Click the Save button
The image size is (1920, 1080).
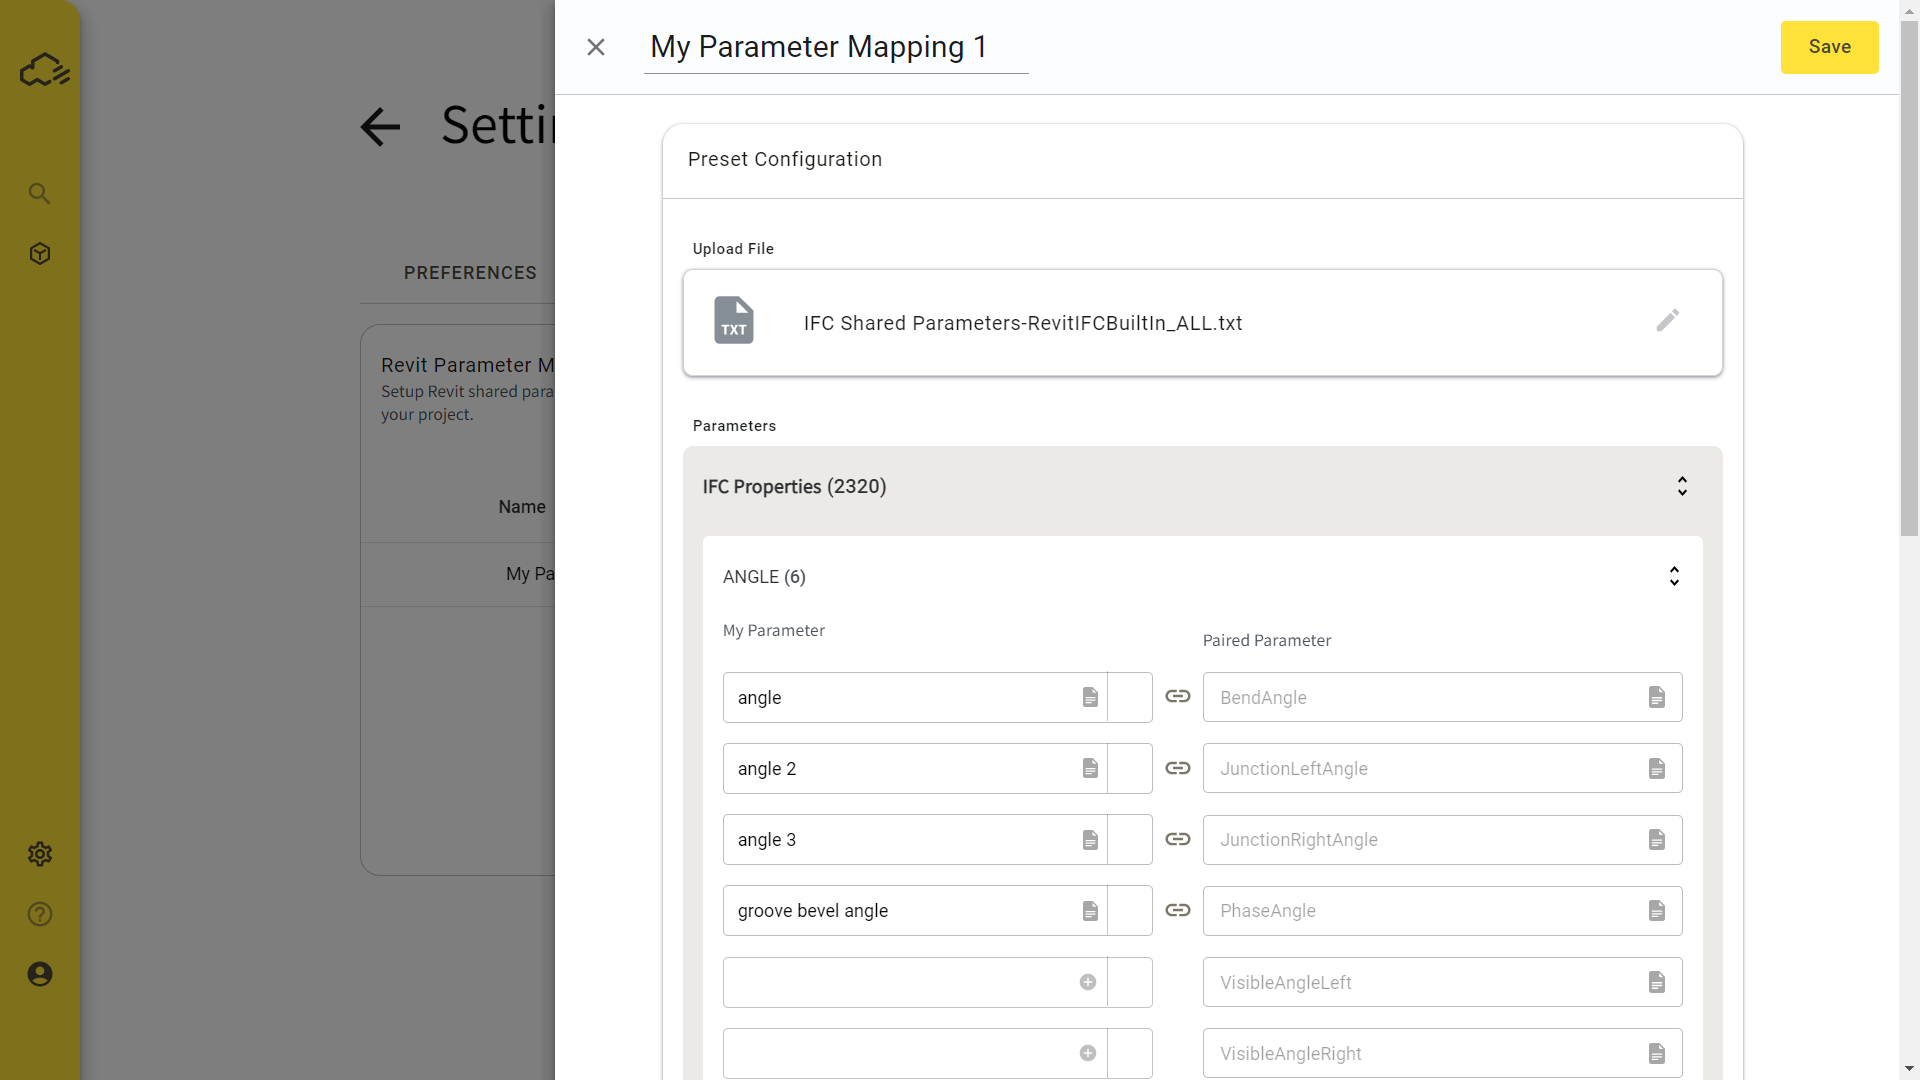(1829, 47)
